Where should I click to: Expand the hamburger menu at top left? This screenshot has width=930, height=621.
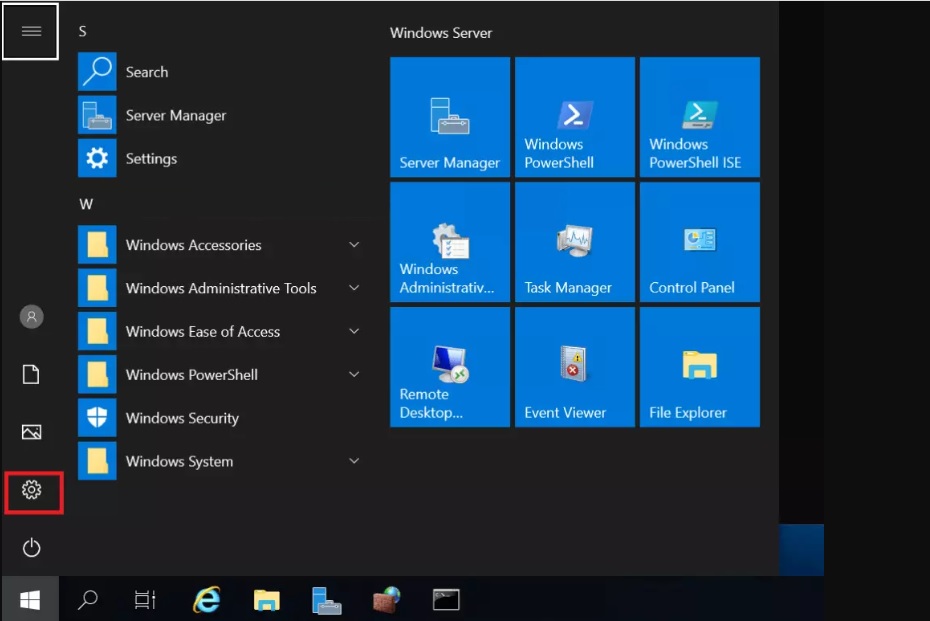(30, 30)
